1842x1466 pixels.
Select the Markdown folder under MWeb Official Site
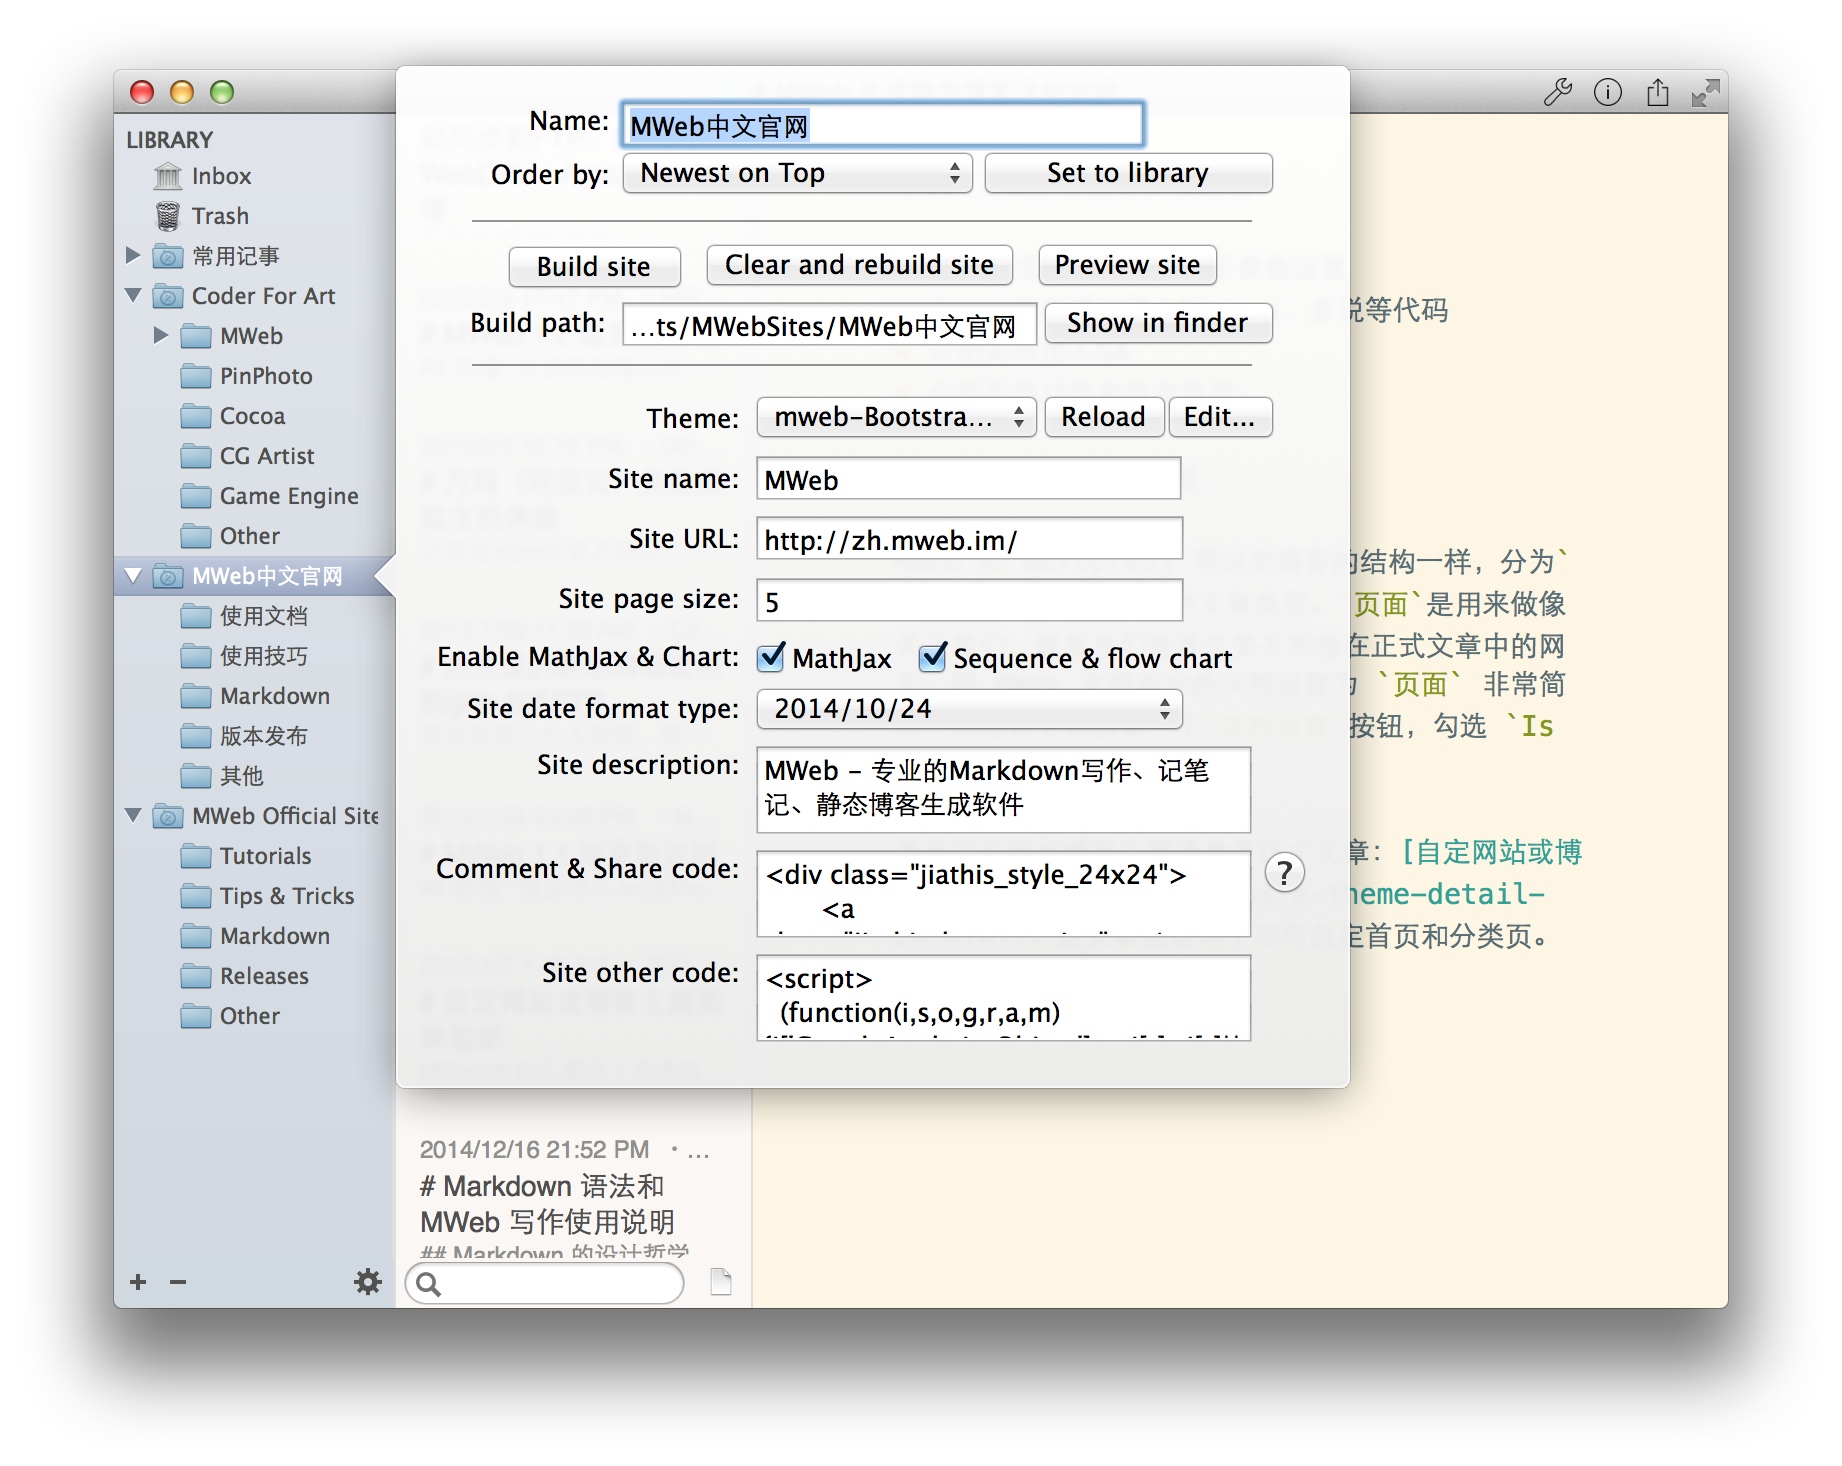click(255, 936)
